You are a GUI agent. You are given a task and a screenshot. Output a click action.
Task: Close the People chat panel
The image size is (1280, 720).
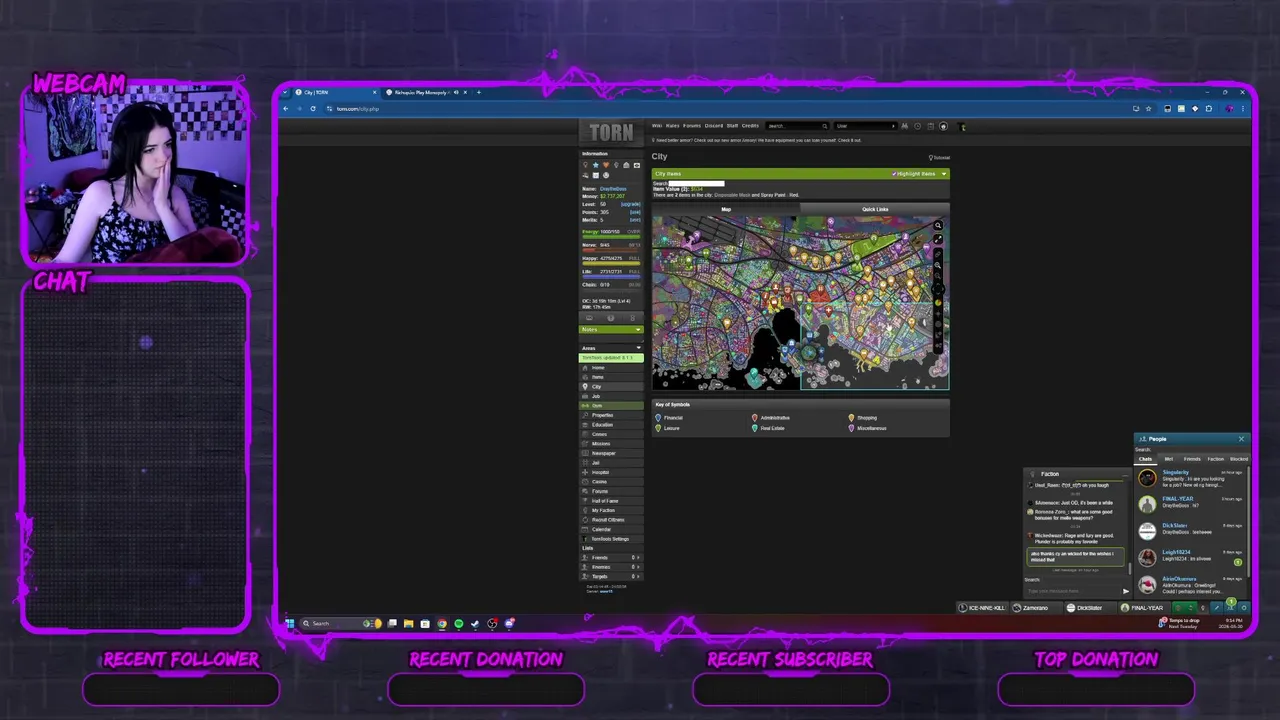coord(1241,439)
